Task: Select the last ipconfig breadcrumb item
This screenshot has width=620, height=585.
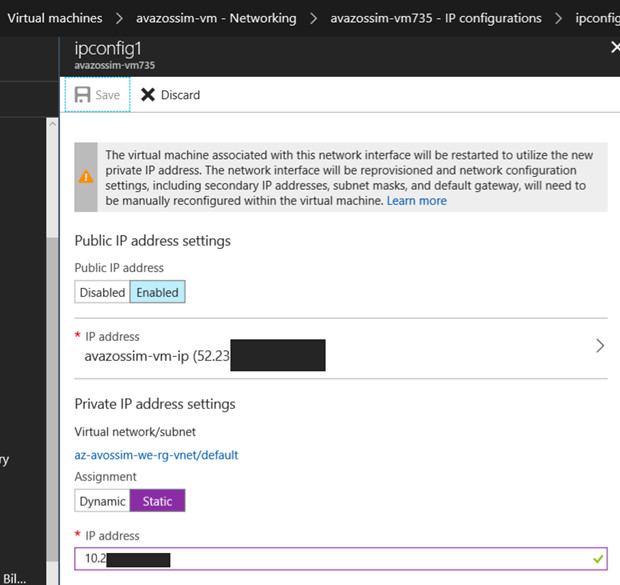Action: tap(597, 18)
